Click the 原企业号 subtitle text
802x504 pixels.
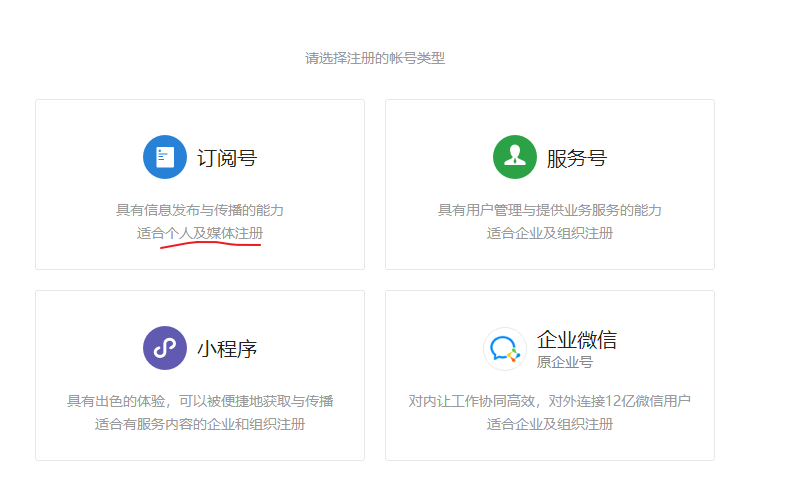coord(565,362)
